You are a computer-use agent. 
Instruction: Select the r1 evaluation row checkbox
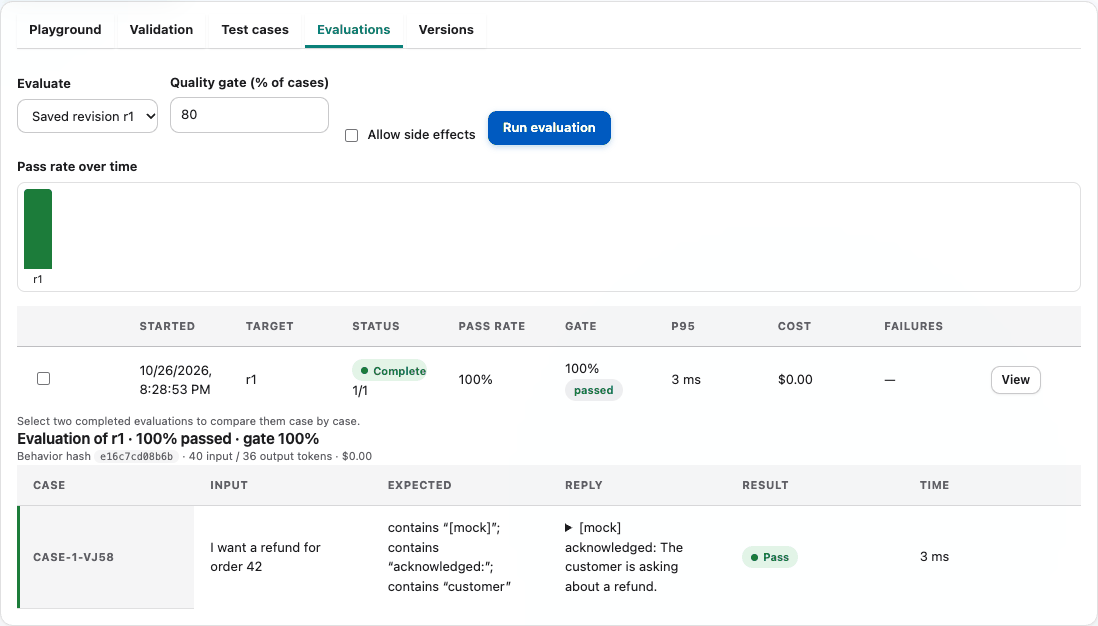[43, 379]
